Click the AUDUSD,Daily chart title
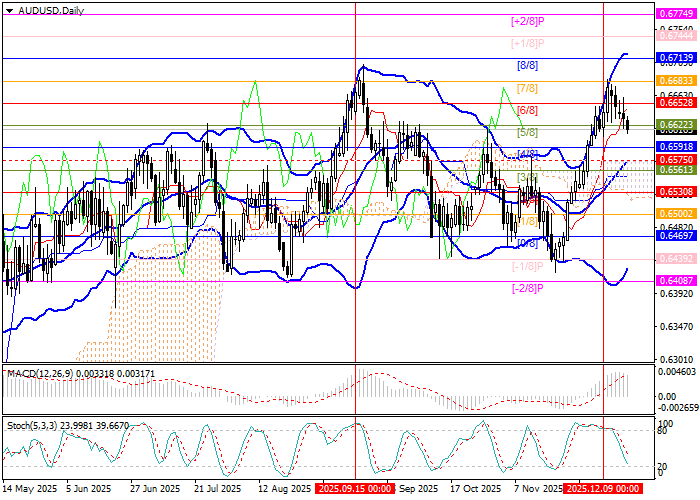This screenshot has height=500, width=700. (51, 10)
